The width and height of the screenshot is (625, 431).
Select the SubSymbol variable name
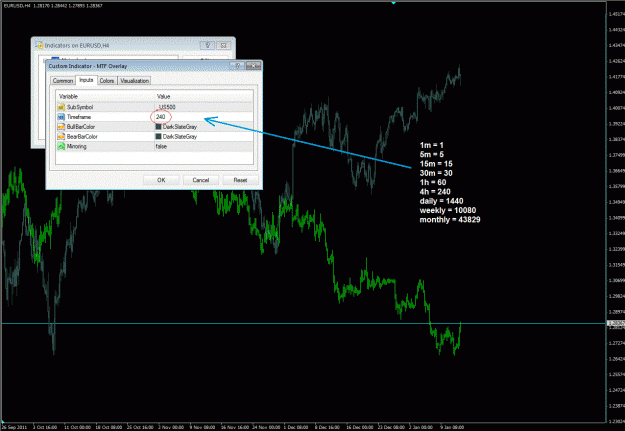[80, 107]
